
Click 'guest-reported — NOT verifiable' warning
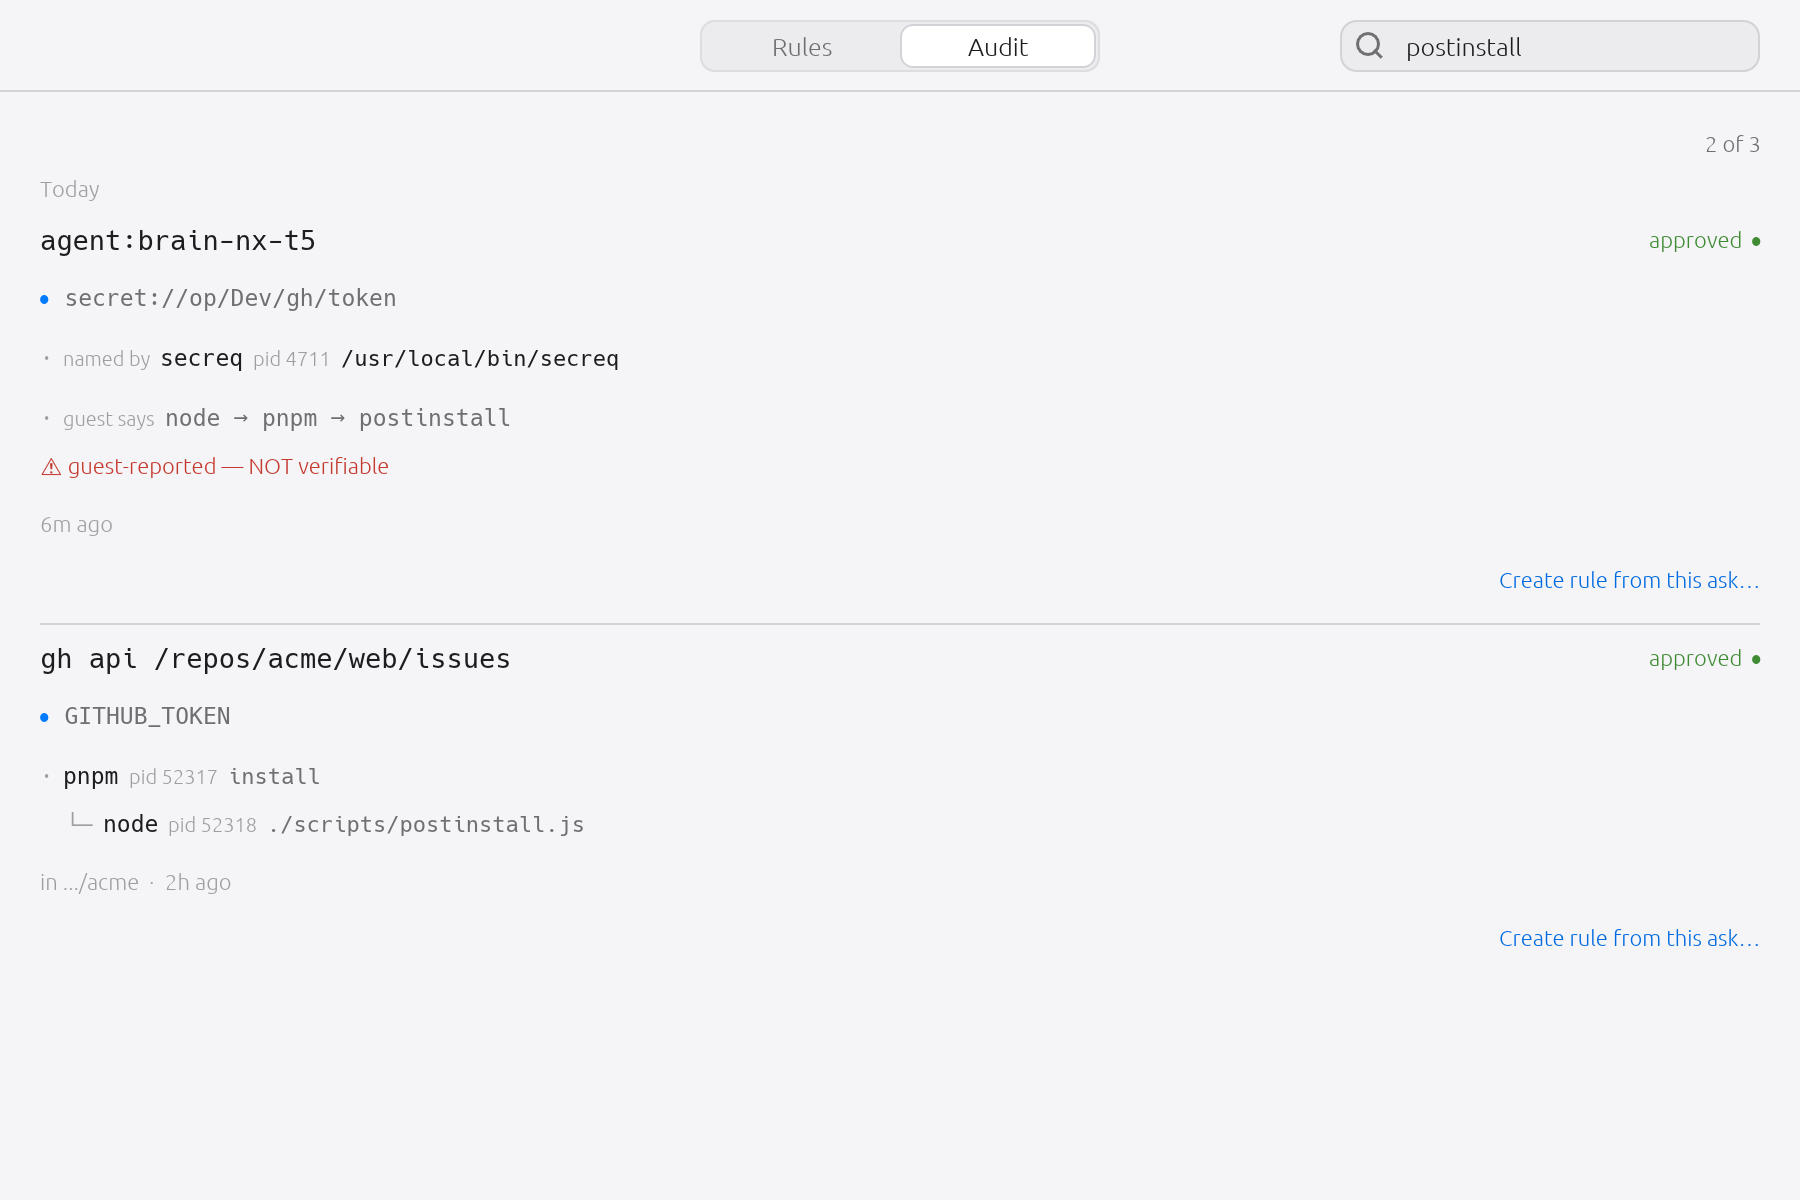(x=228, y=467)
